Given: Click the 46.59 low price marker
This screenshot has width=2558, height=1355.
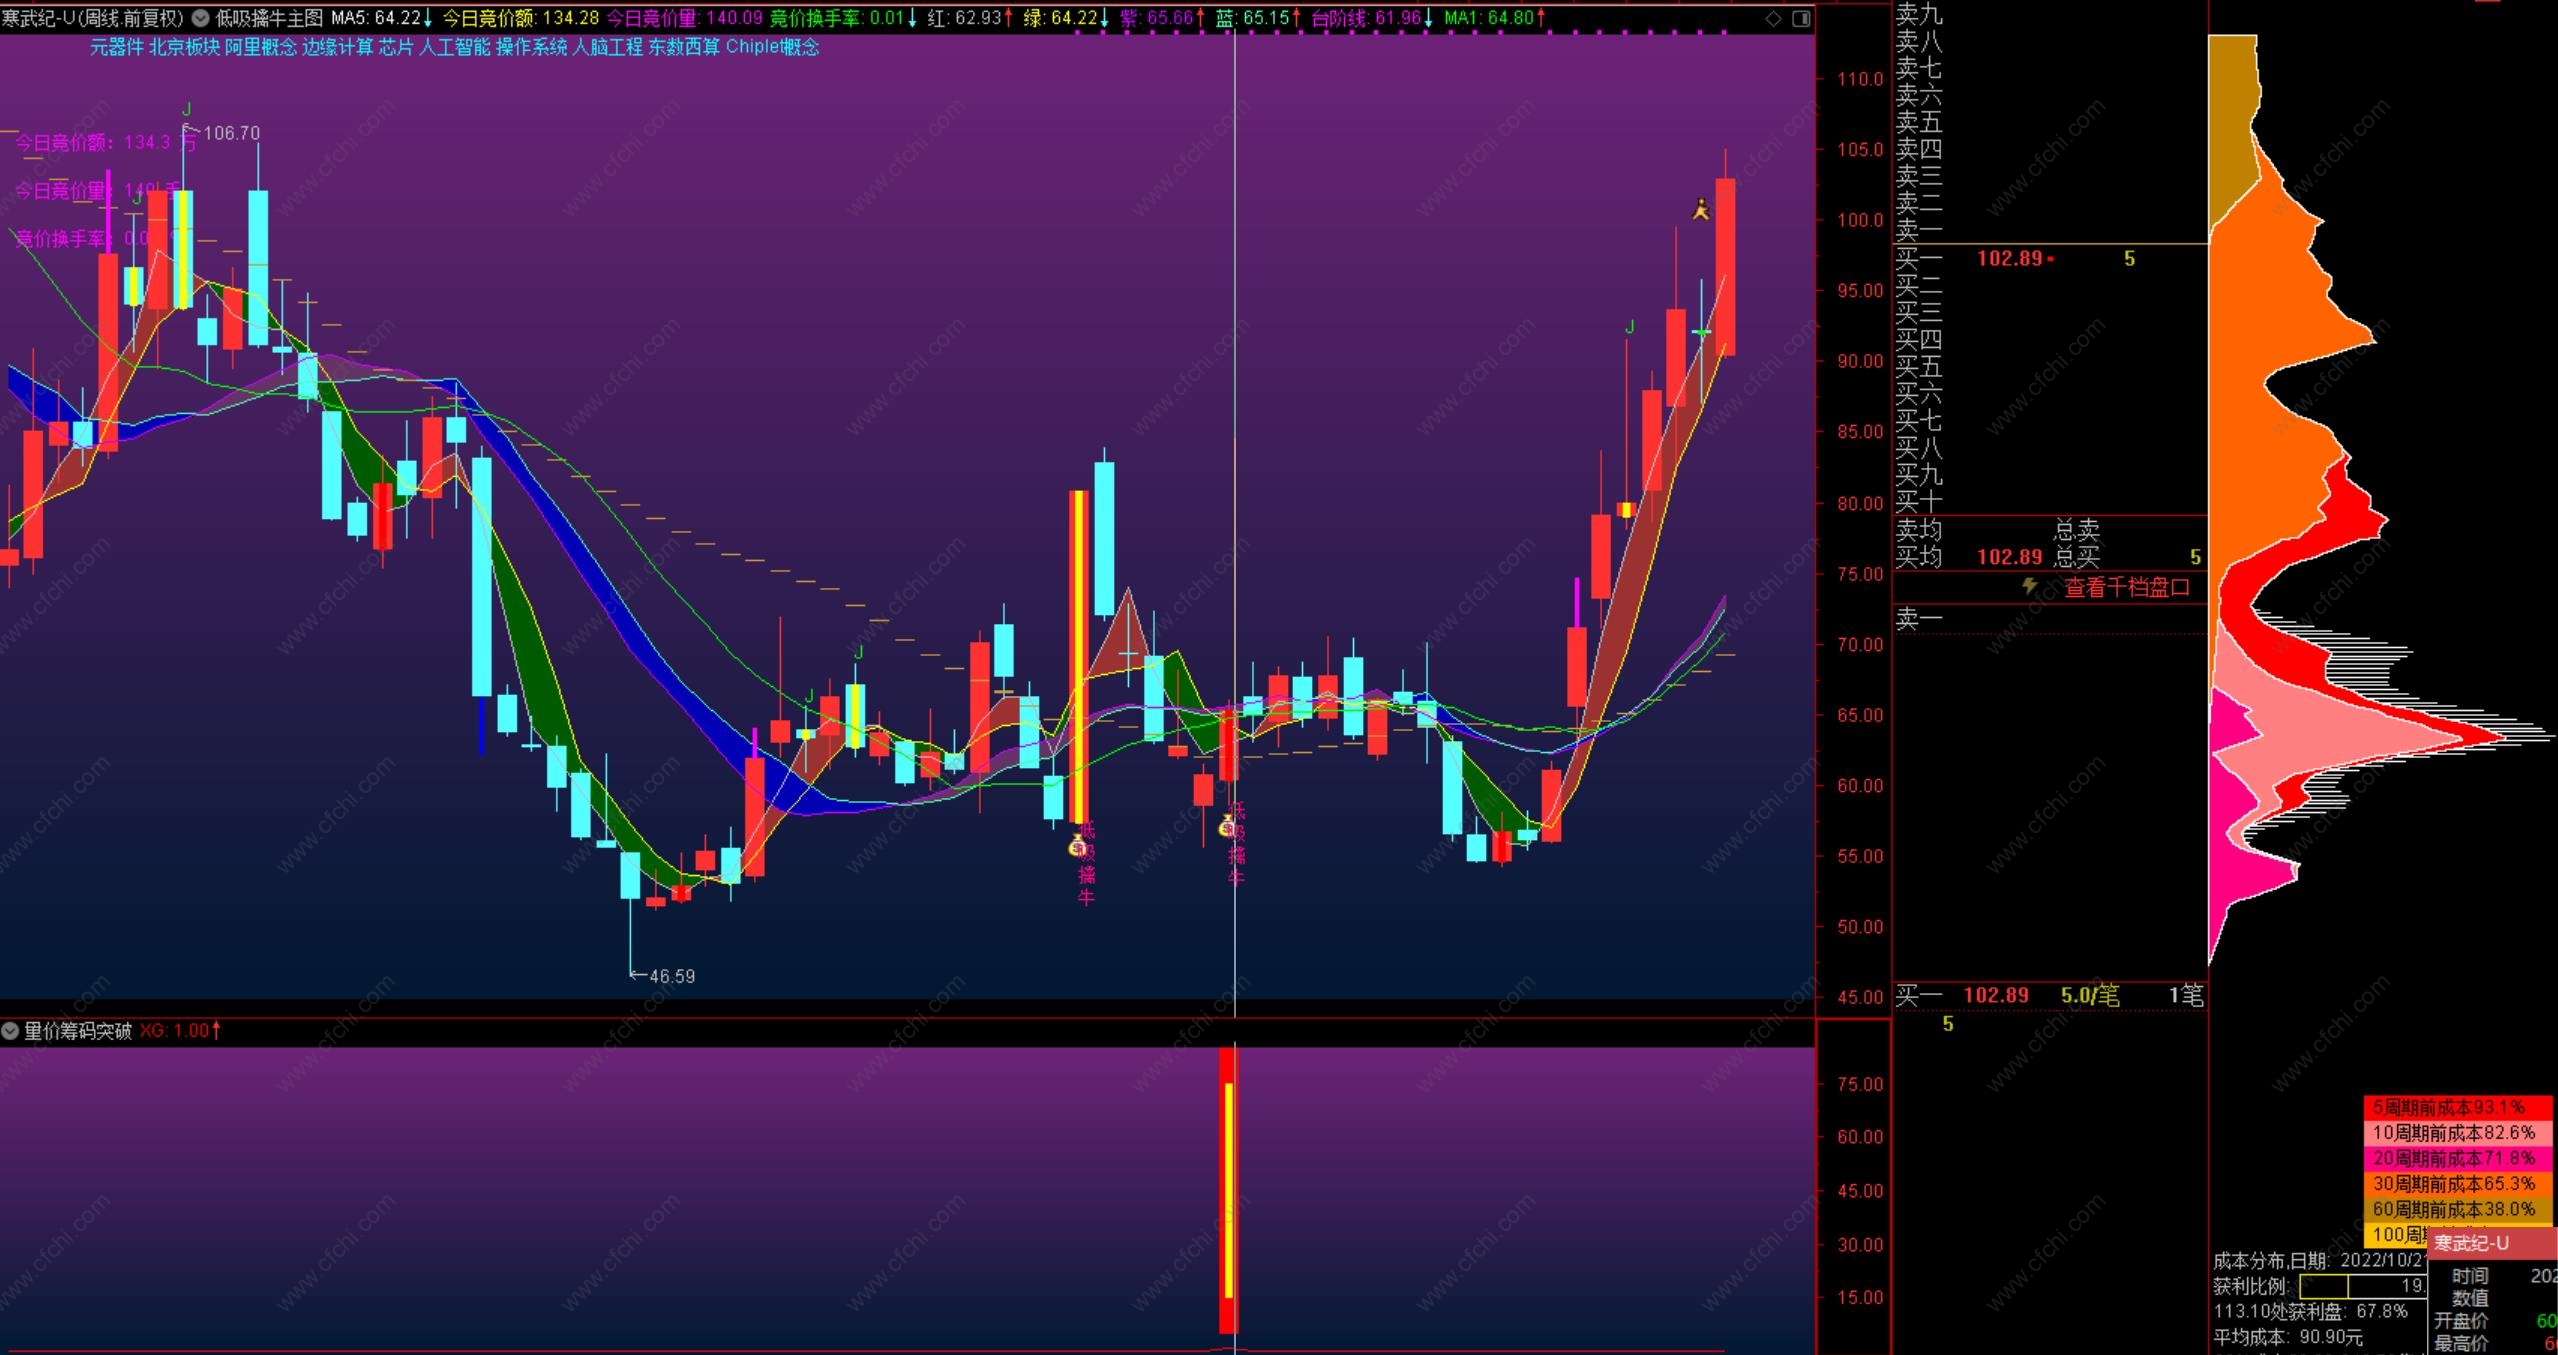Looking at the screenshot, I should click(671, 976).
